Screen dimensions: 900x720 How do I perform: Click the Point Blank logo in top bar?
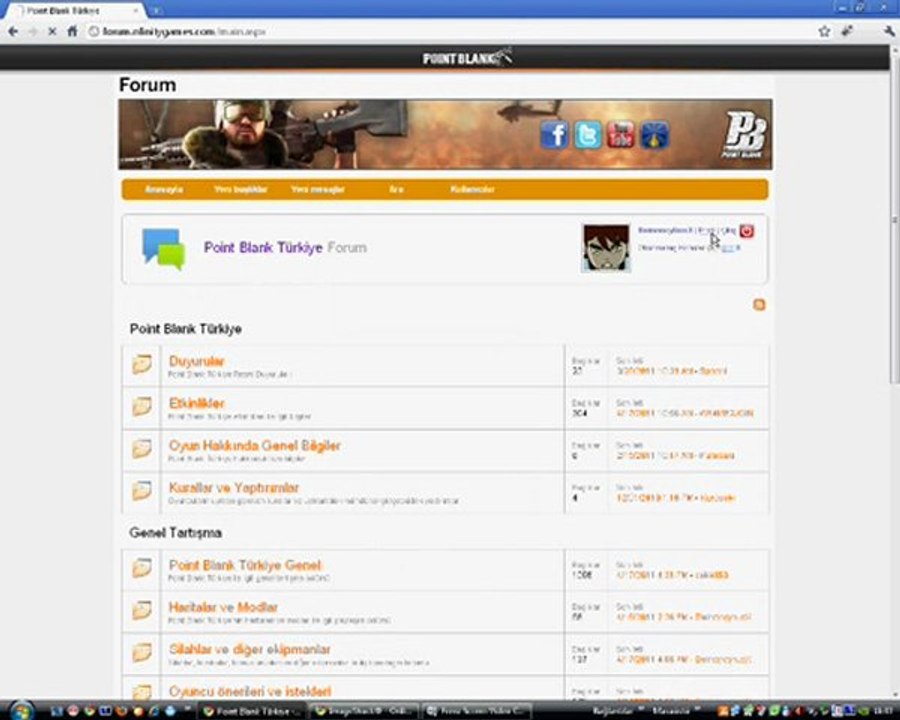[467, 57]
